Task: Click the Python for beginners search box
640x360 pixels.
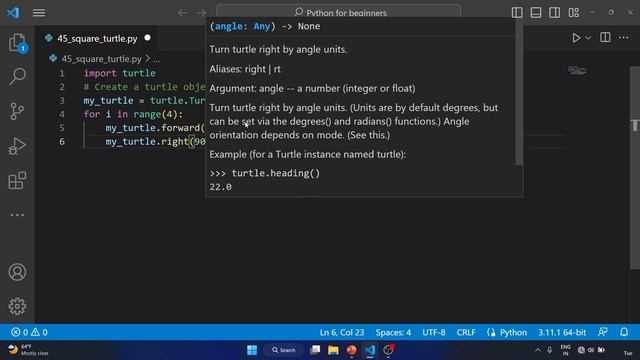Action: (x=339, y=11)
